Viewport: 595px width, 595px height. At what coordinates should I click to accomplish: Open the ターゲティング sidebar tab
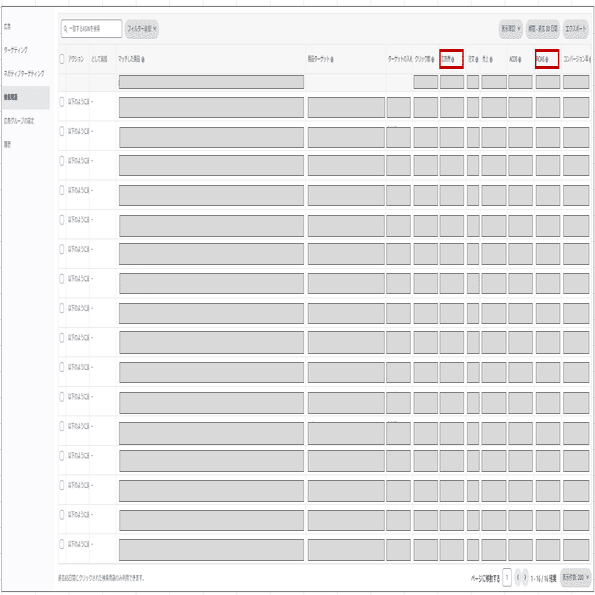(x=16, y=50)
